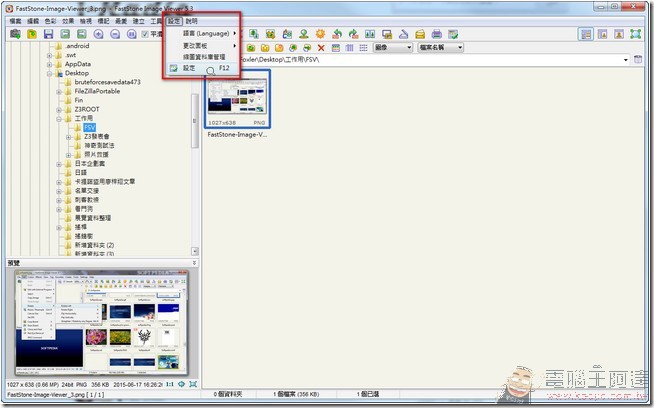Click the fit-to-window icon in preview status
Viewport: 654px width, 408px height.
(x=193, y=384)
